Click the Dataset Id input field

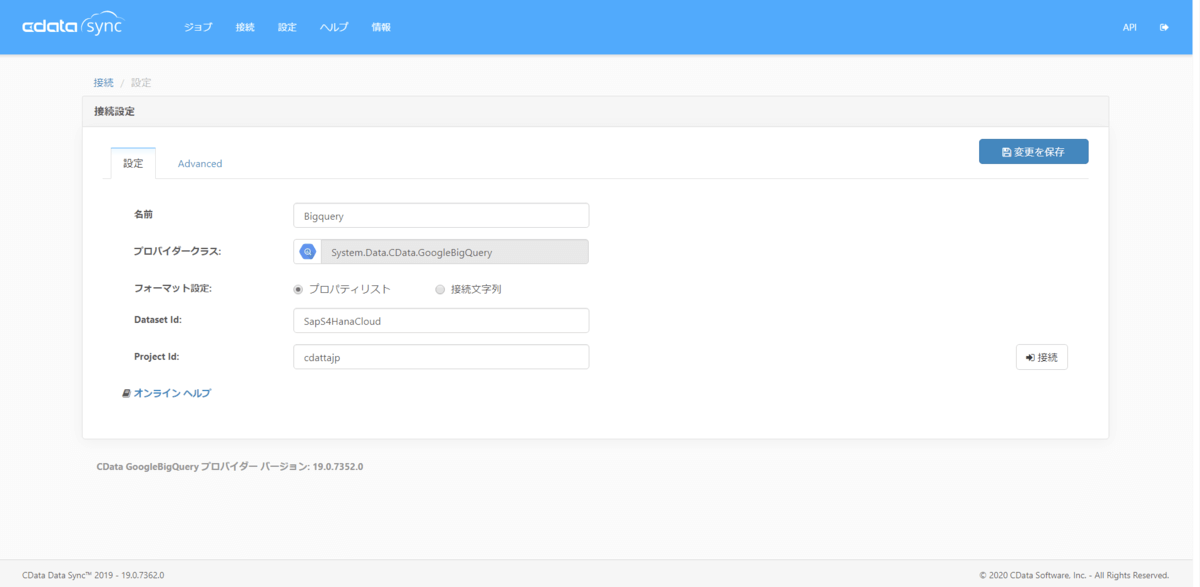441,320
